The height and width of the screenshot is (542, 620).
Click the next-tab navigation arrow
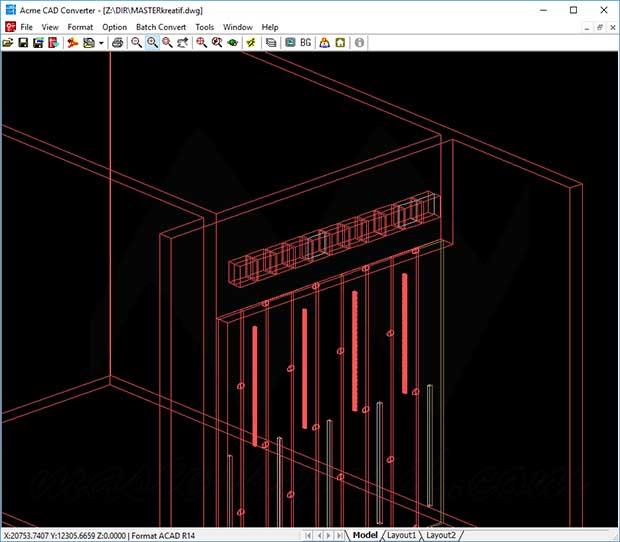click(329, 536)
